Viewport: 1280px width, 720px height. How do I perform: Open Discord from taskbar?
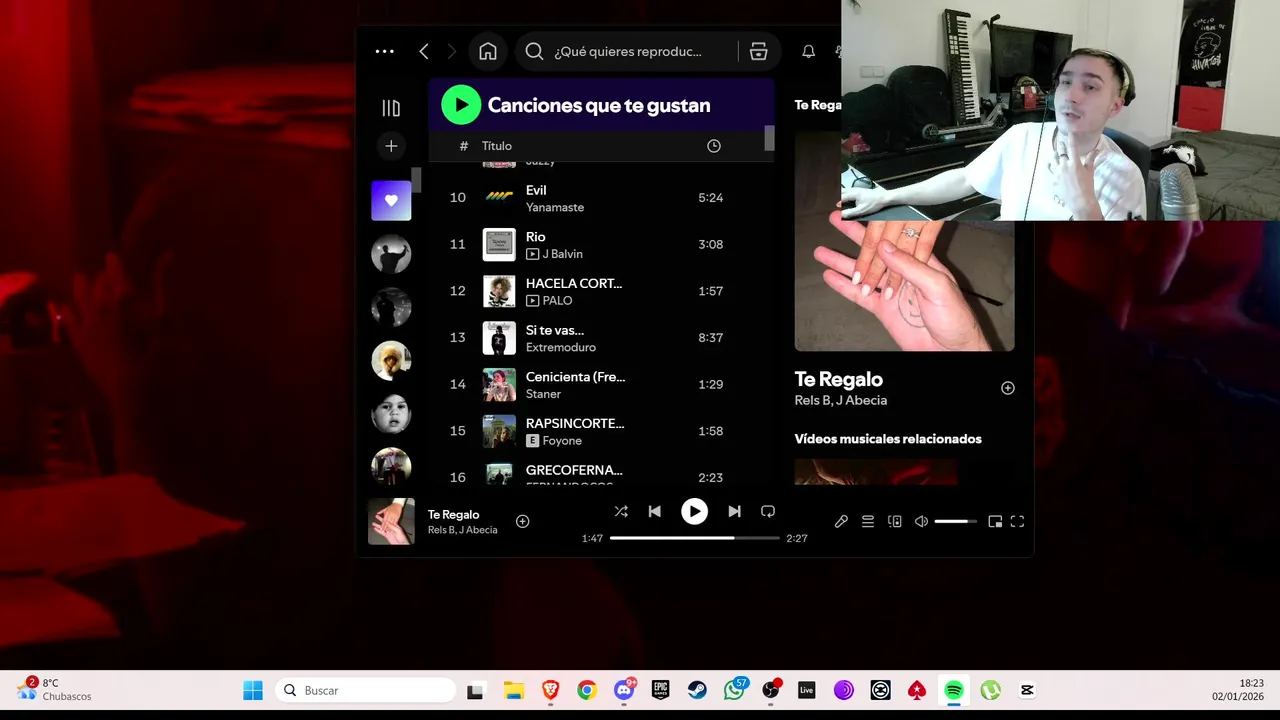pyautogui.click(x=624, y=690)
